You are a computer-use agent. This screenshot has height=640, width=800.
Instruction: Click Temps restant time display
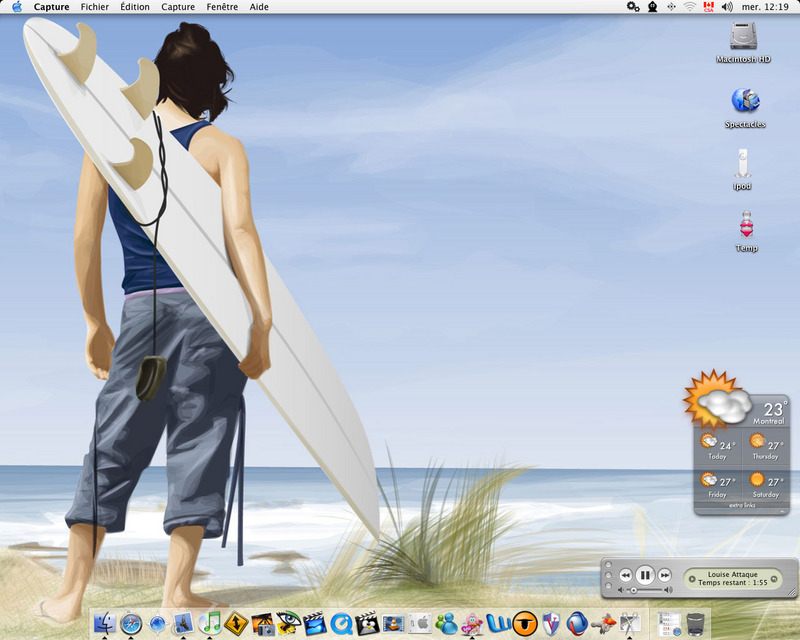733,582
